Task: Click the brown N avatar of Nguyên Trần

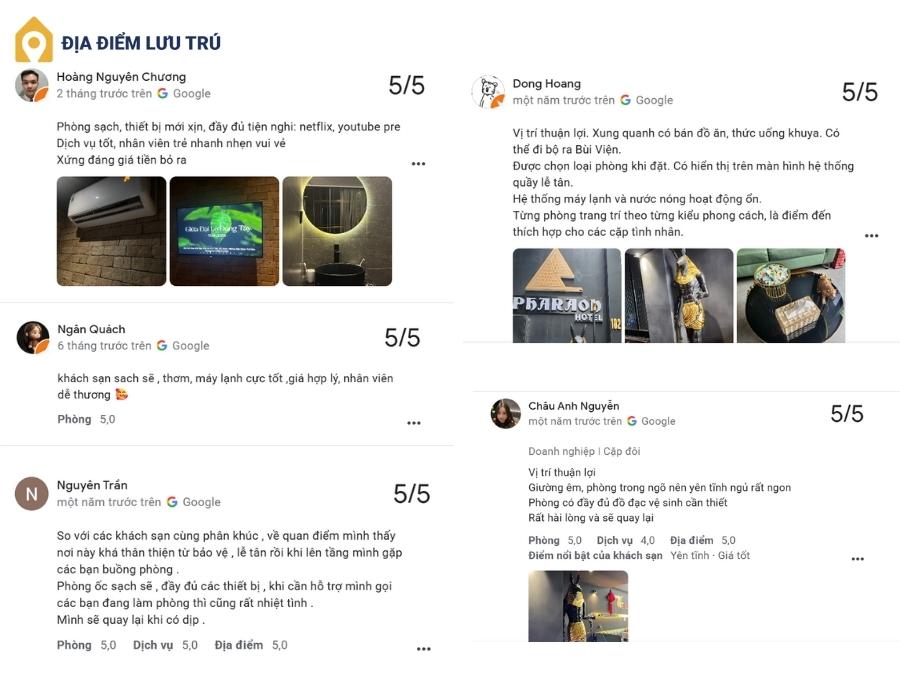Action: pyautogui.click(x=32, y=494)
